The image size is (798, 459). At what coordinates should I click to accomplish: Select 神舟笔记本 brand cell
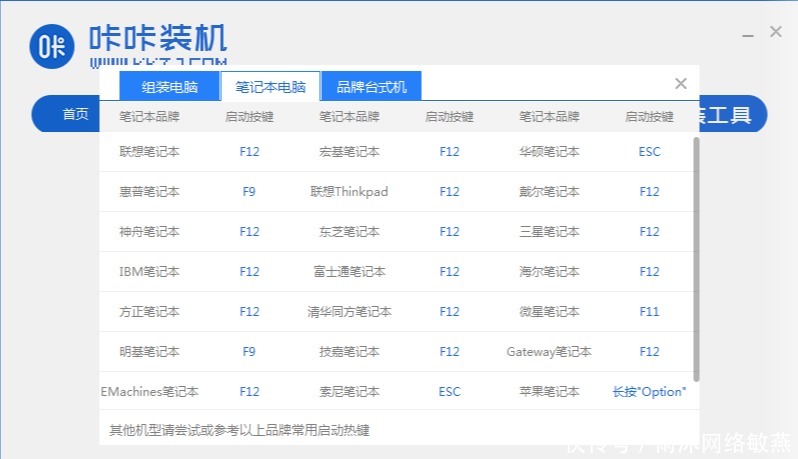[149, 232]
